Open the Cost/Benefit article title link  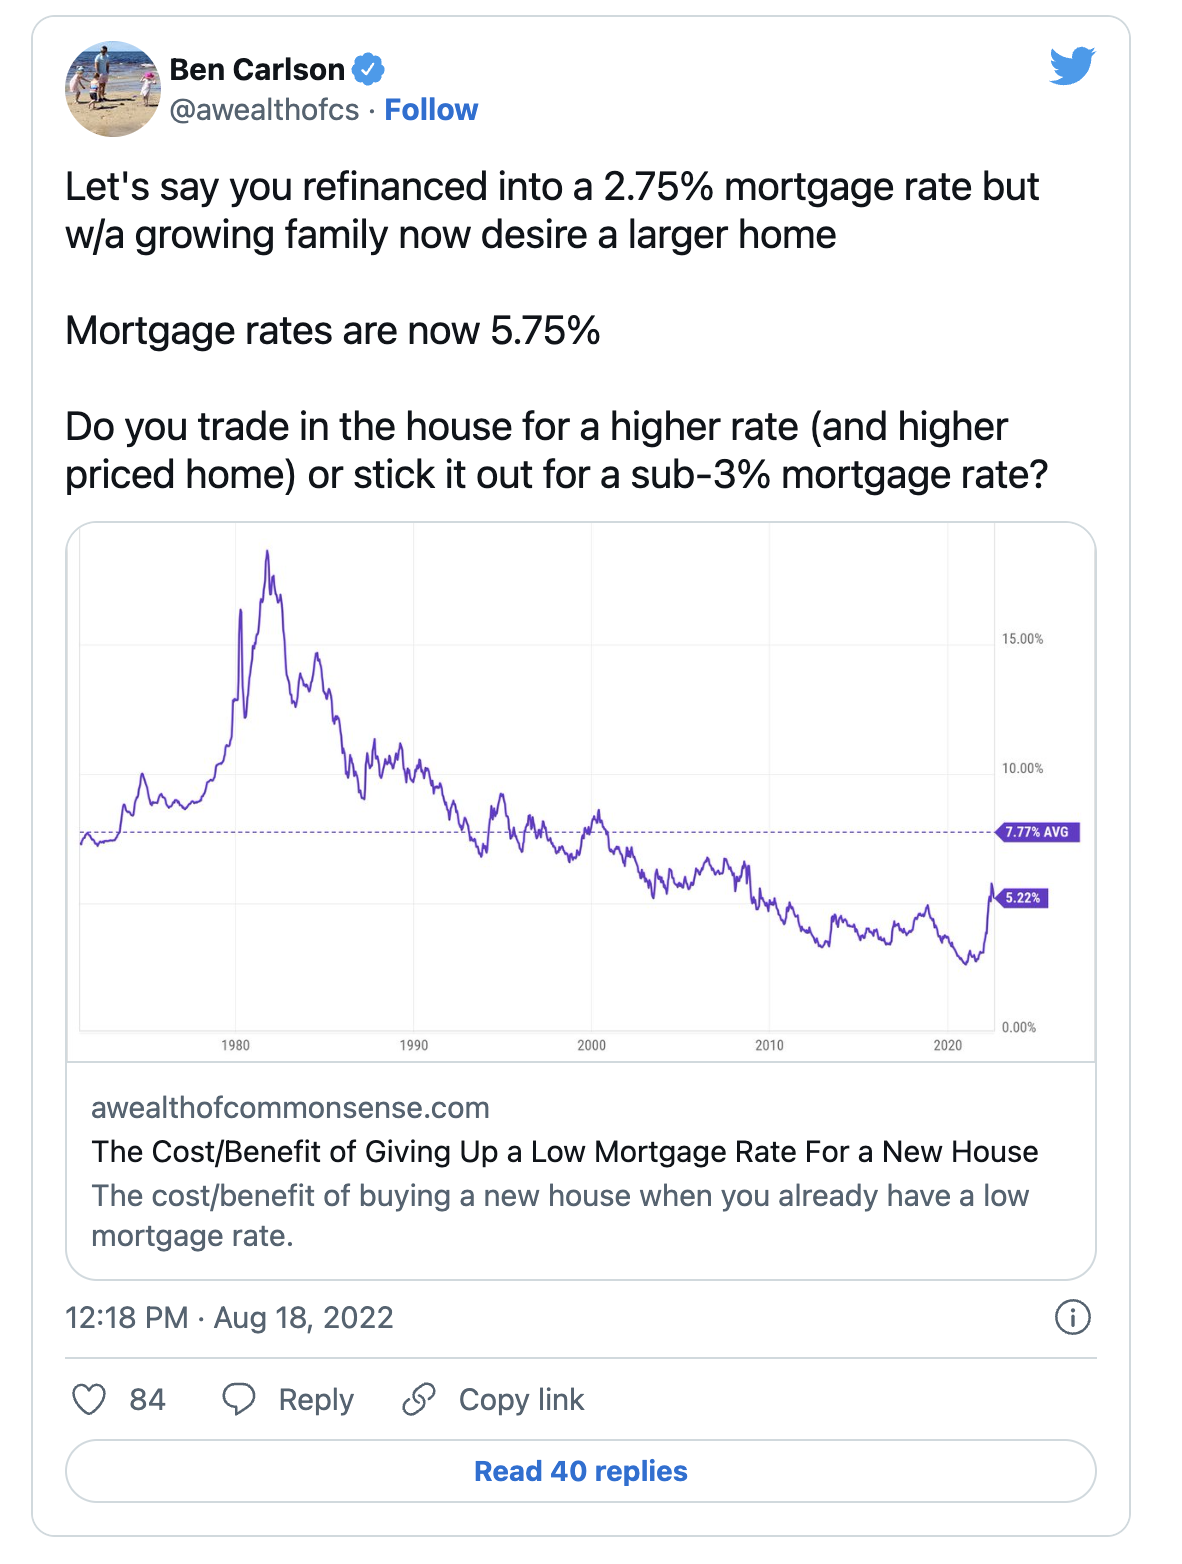coord(565,1152)
